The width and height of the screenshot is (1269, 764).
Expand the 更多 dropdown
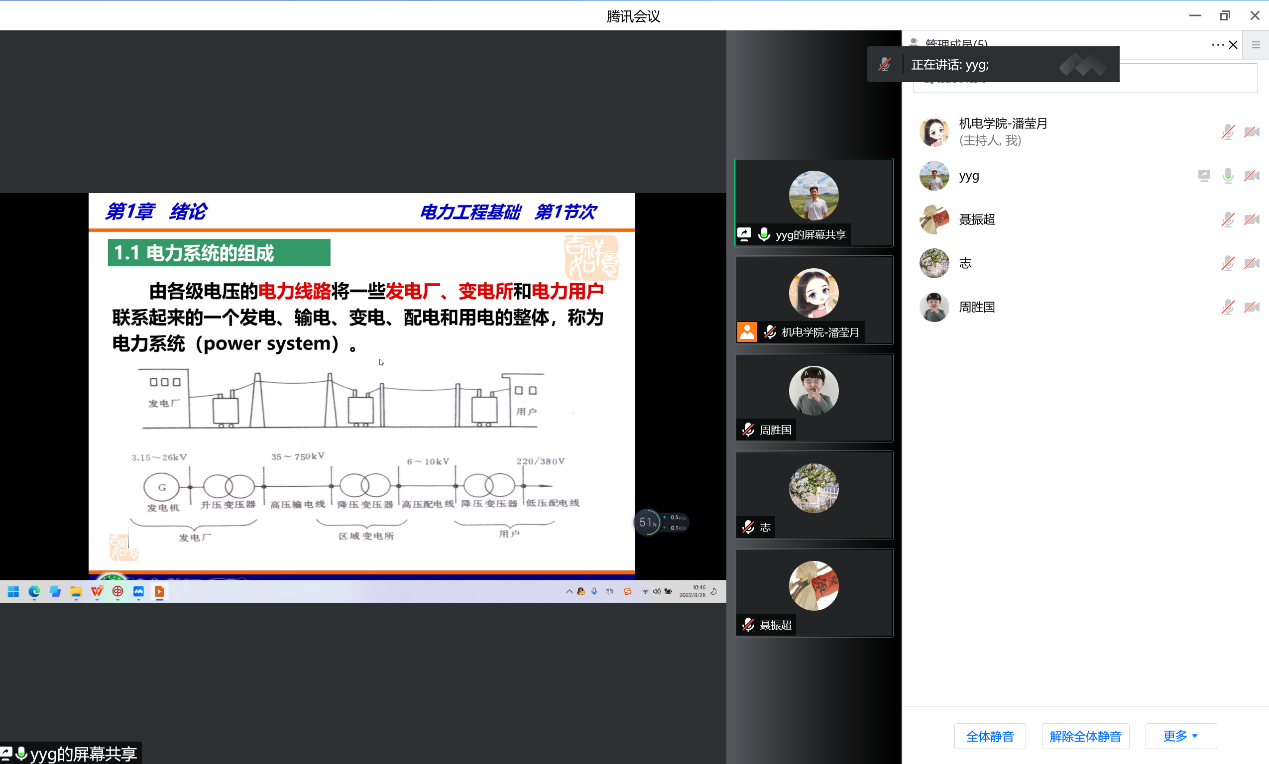pos(1180,736)
